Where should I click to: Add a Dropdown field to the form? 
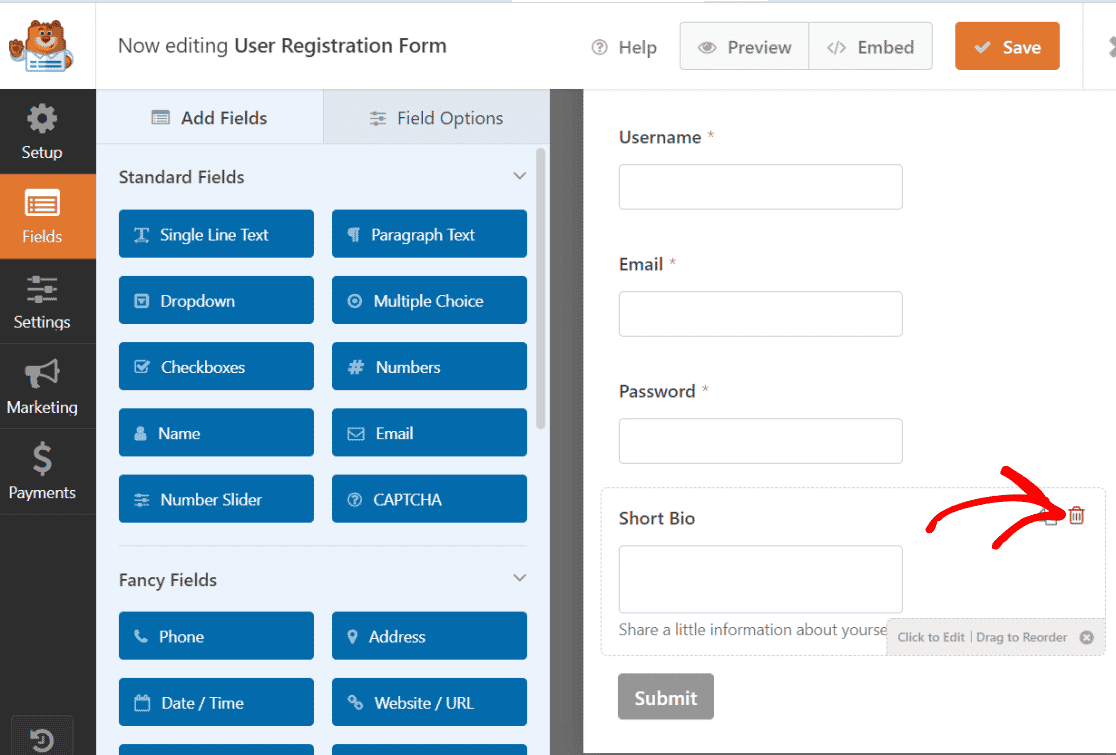pyautogui.click(x=215, y=300)
